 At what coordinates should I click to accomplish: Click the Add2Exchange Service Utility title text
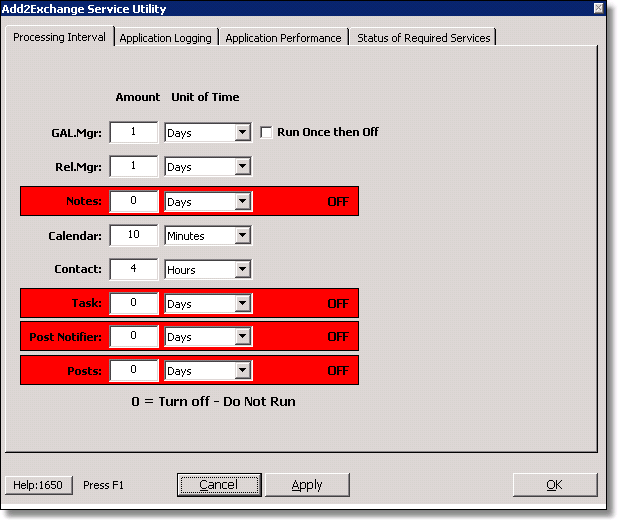pos(84,9)
